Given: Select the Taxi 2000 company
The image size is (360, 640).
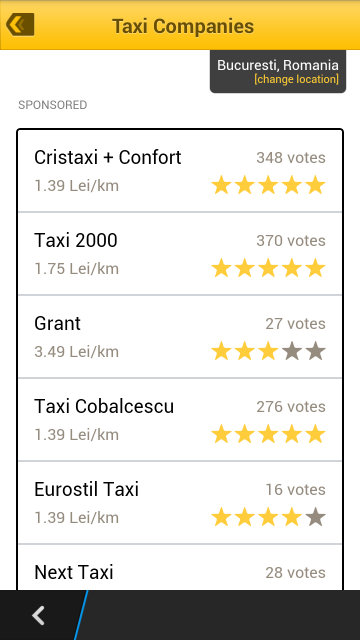Looking at the screenshot, I should coord(180,253).
